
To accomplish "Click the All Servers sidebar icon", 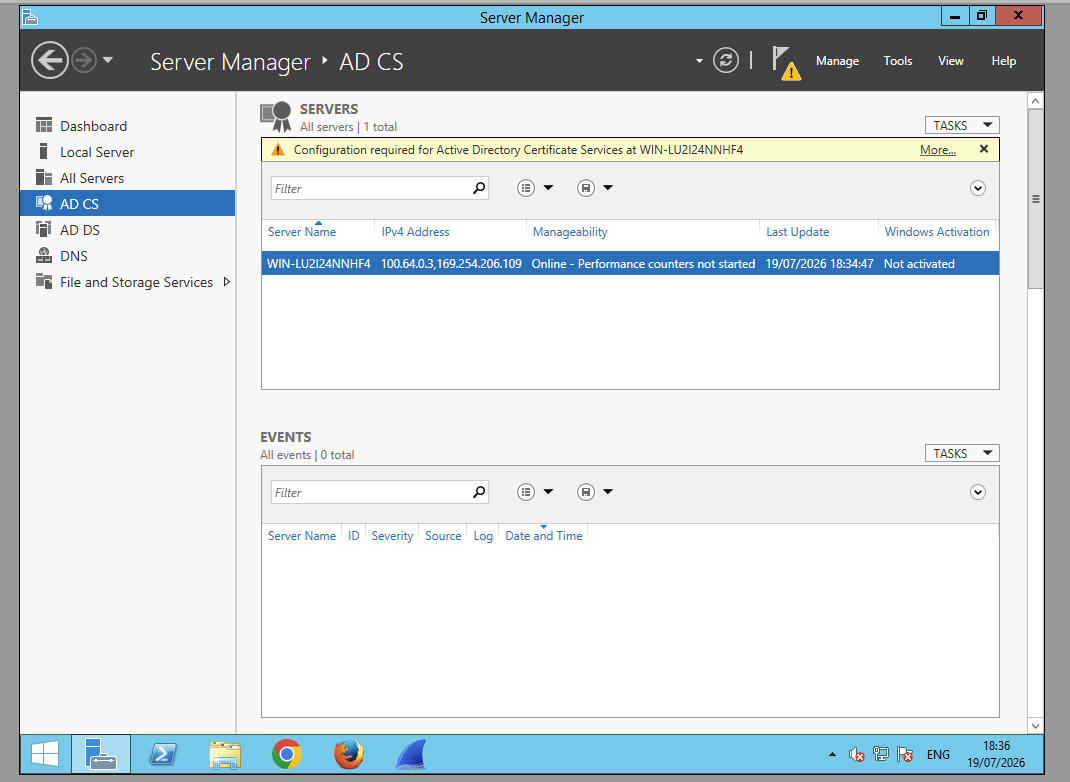I will point(44,177).
